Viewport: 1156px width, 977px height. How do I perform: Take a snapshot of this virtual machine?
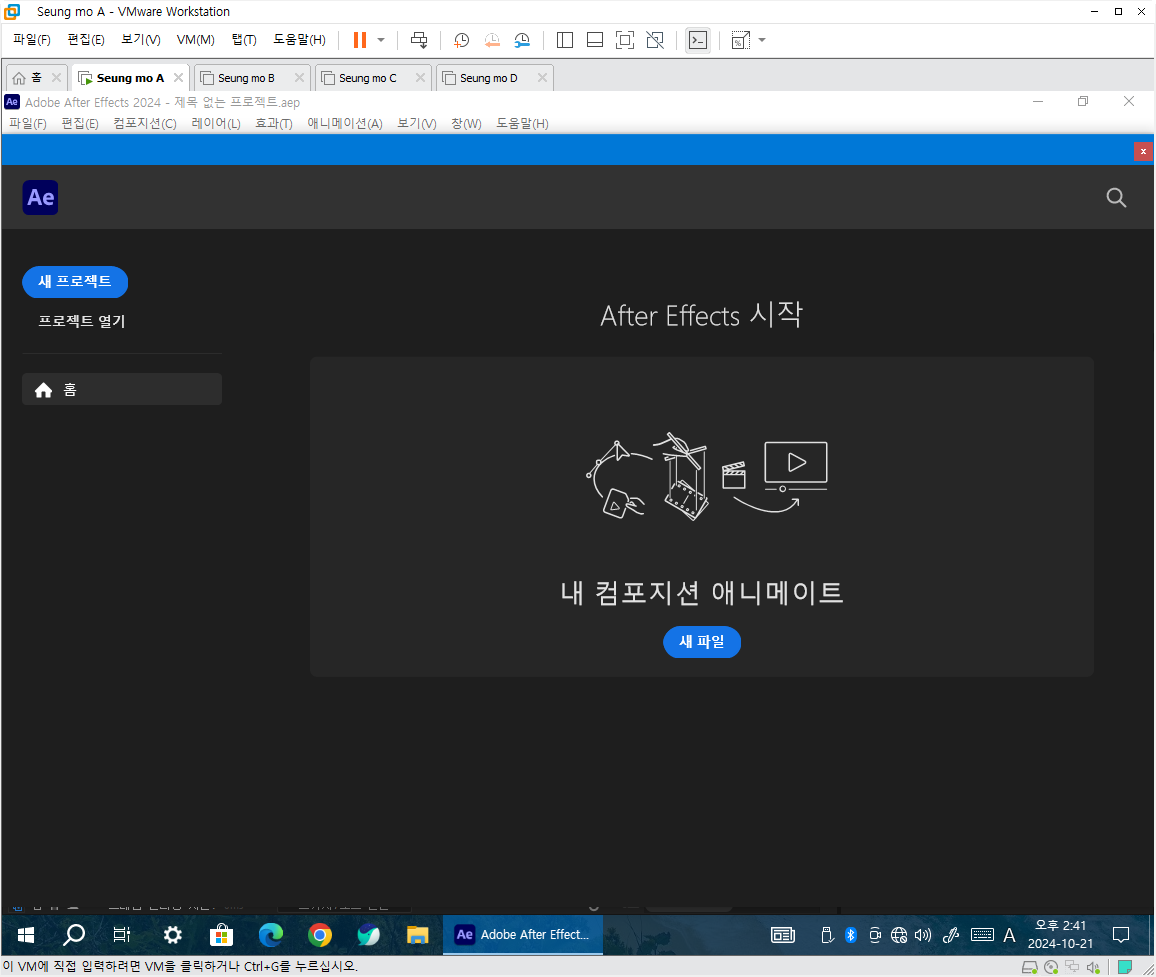[x=462, y=41]
